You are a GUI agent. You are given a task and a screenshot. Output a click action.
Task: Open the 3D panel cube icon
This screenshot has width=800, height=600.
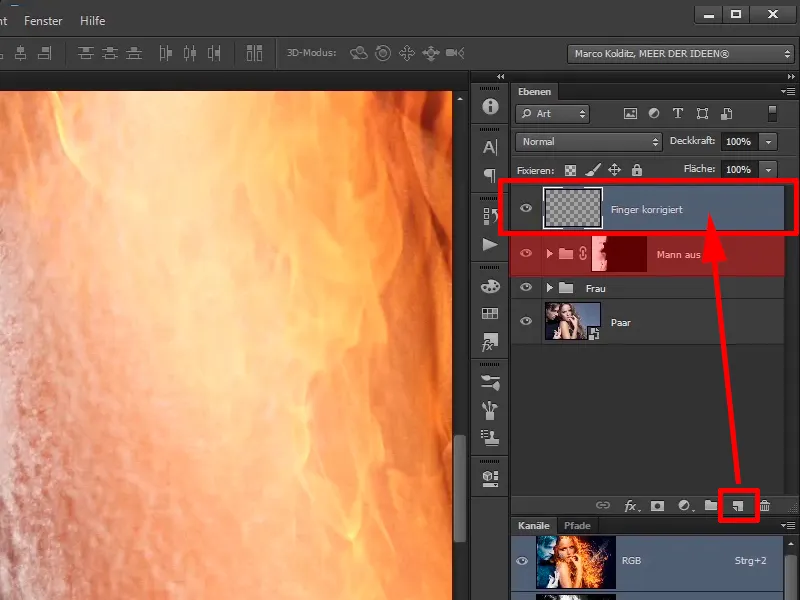click(x=490, y=478)
